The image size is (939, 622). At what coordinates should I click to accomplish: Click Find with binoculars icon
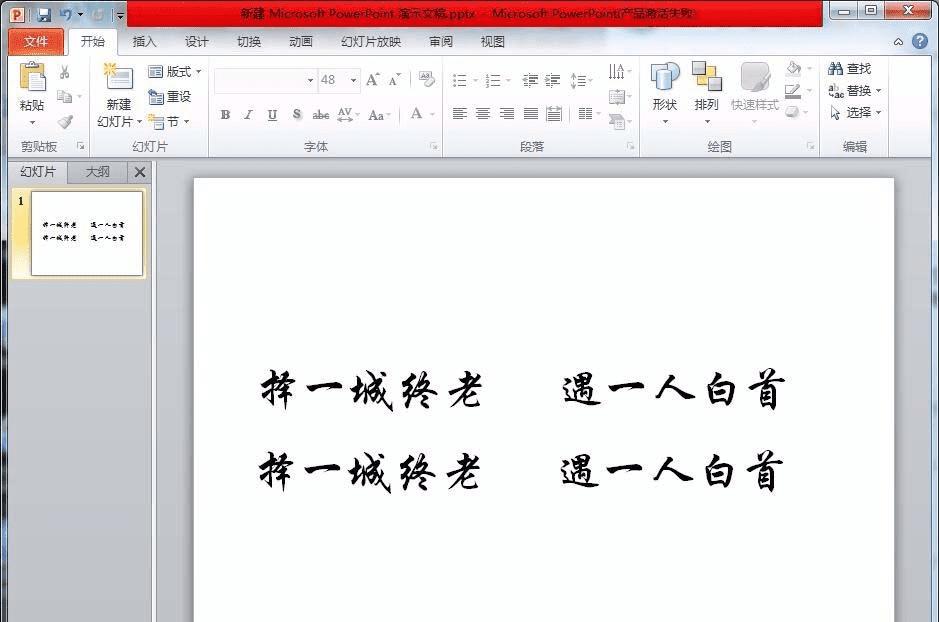point(850,69)
